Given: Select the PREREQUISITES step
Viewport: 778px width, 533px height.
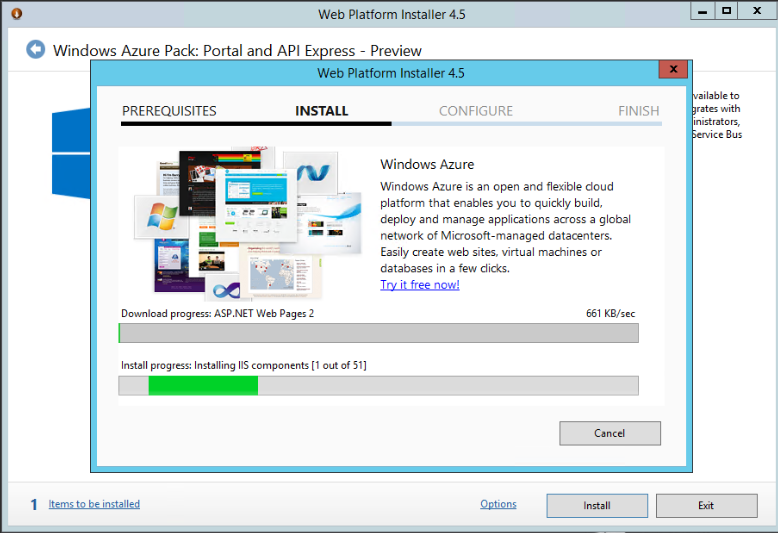Looking at the screenshot, I should click(x=169, y=111).
